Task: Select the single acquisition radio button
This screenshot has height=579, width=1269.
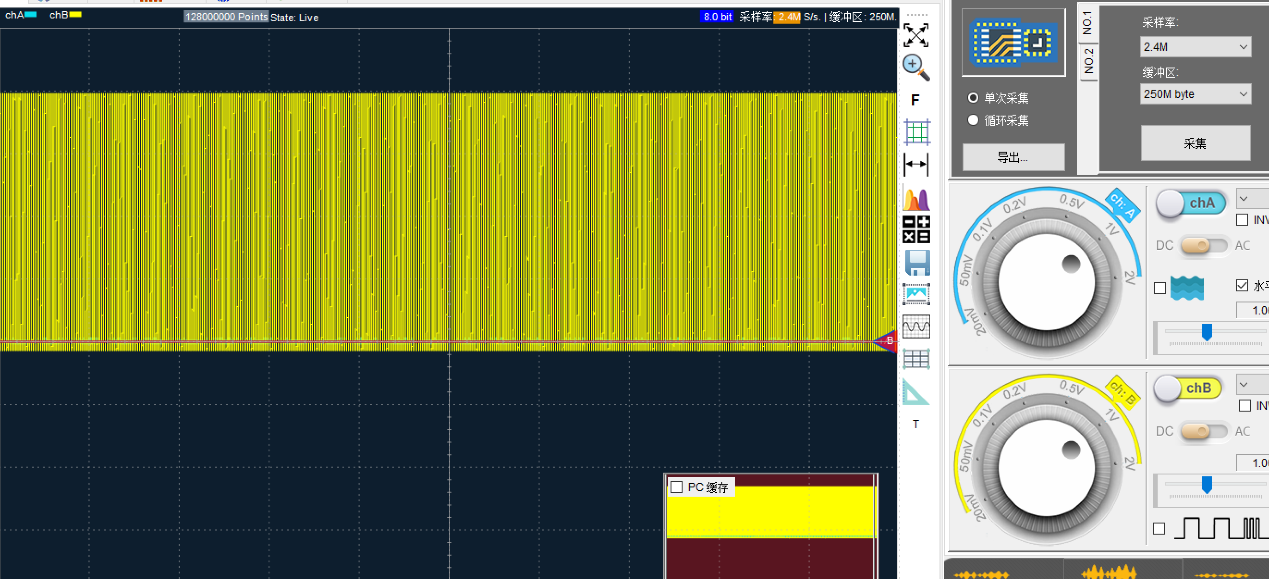Action: [973, 98]
